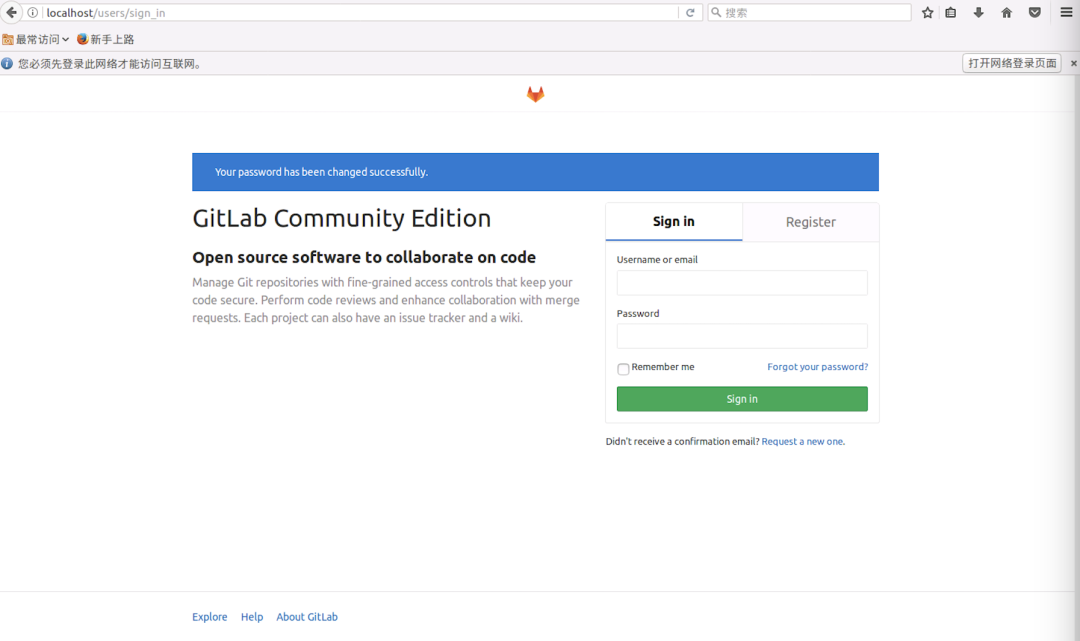Open the Explore footer link

pyautogui.click(x=209, y=617)
